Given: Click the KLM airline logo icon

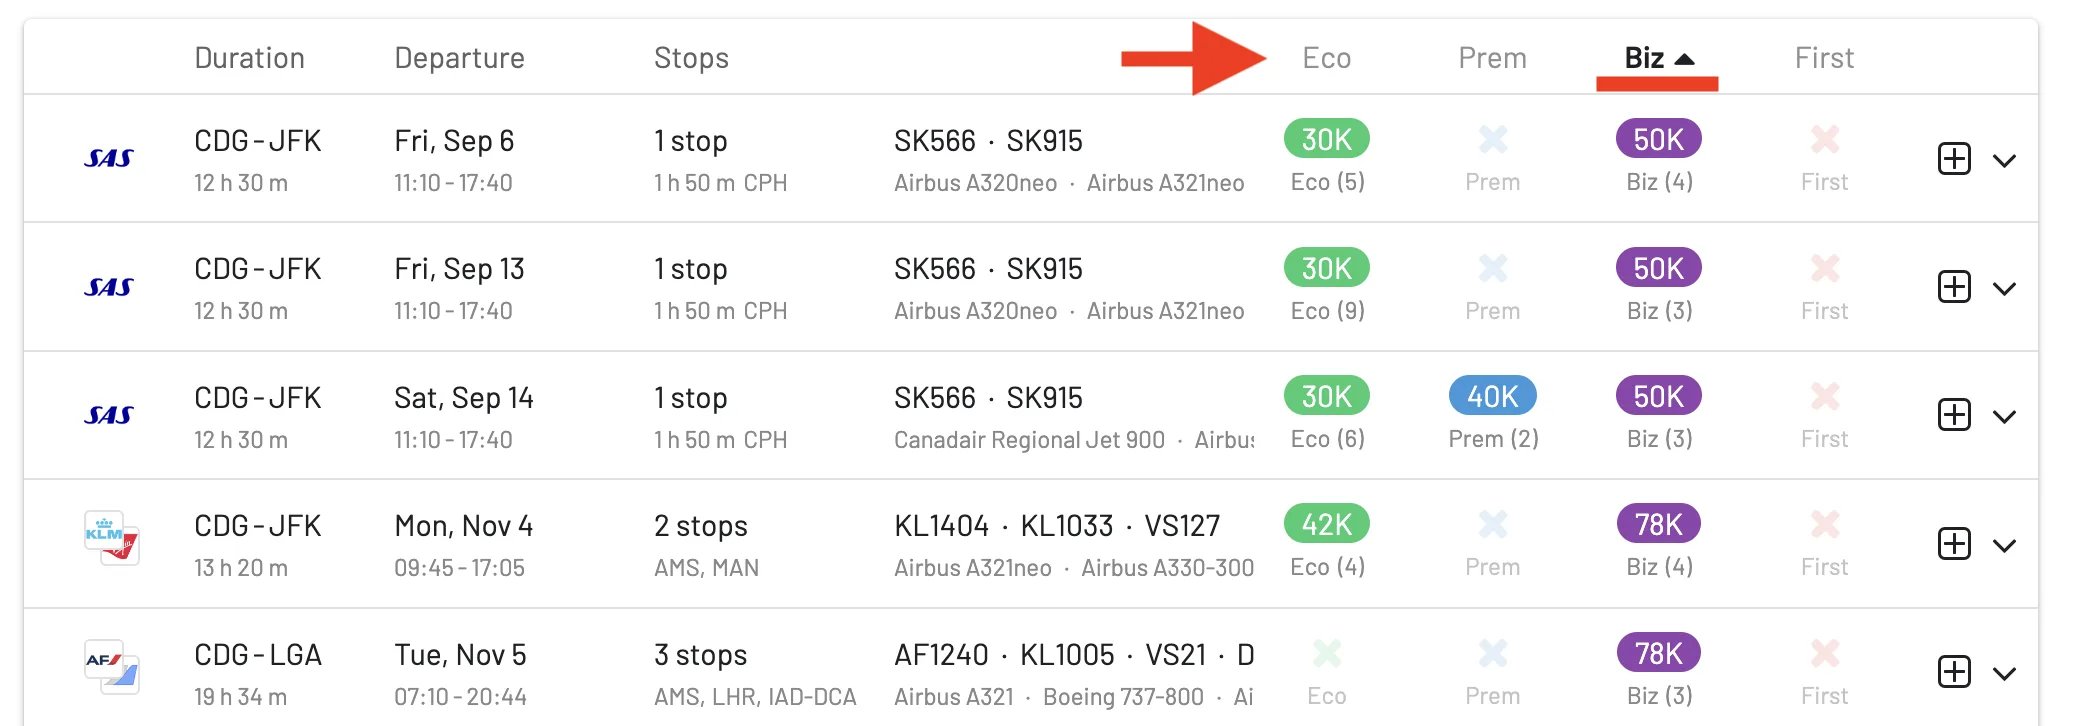Looking at the screenshot, I should (111, 538).
